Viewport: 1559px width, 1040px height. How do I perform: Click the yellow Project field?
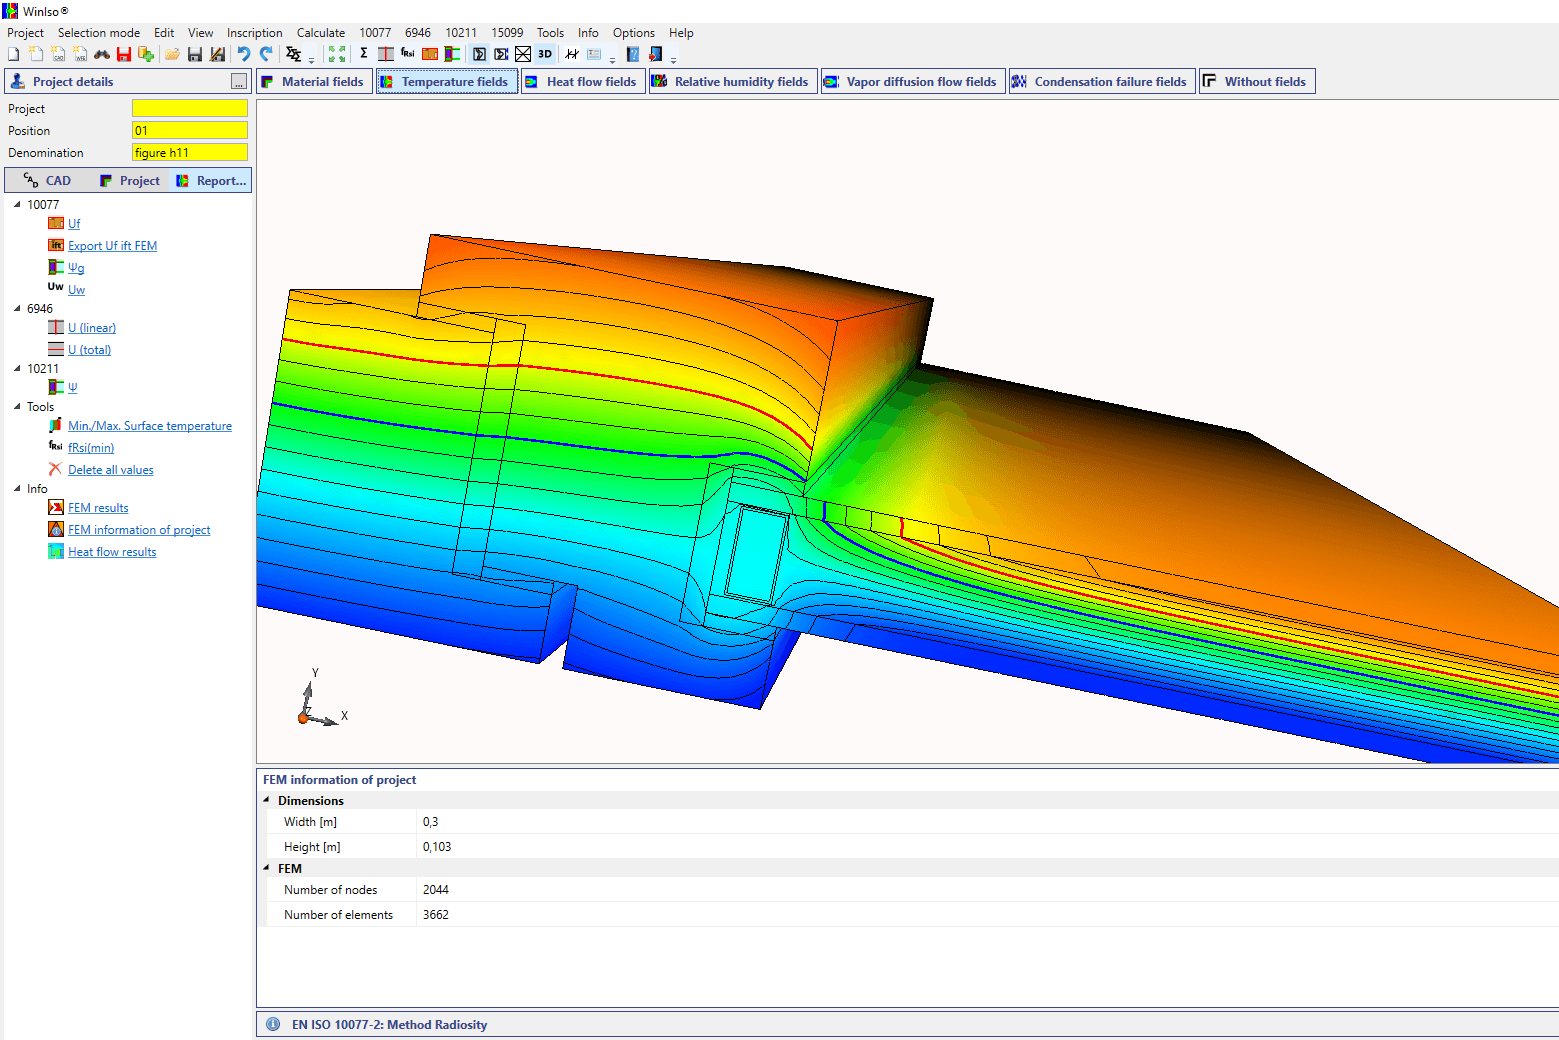point(189,109)
